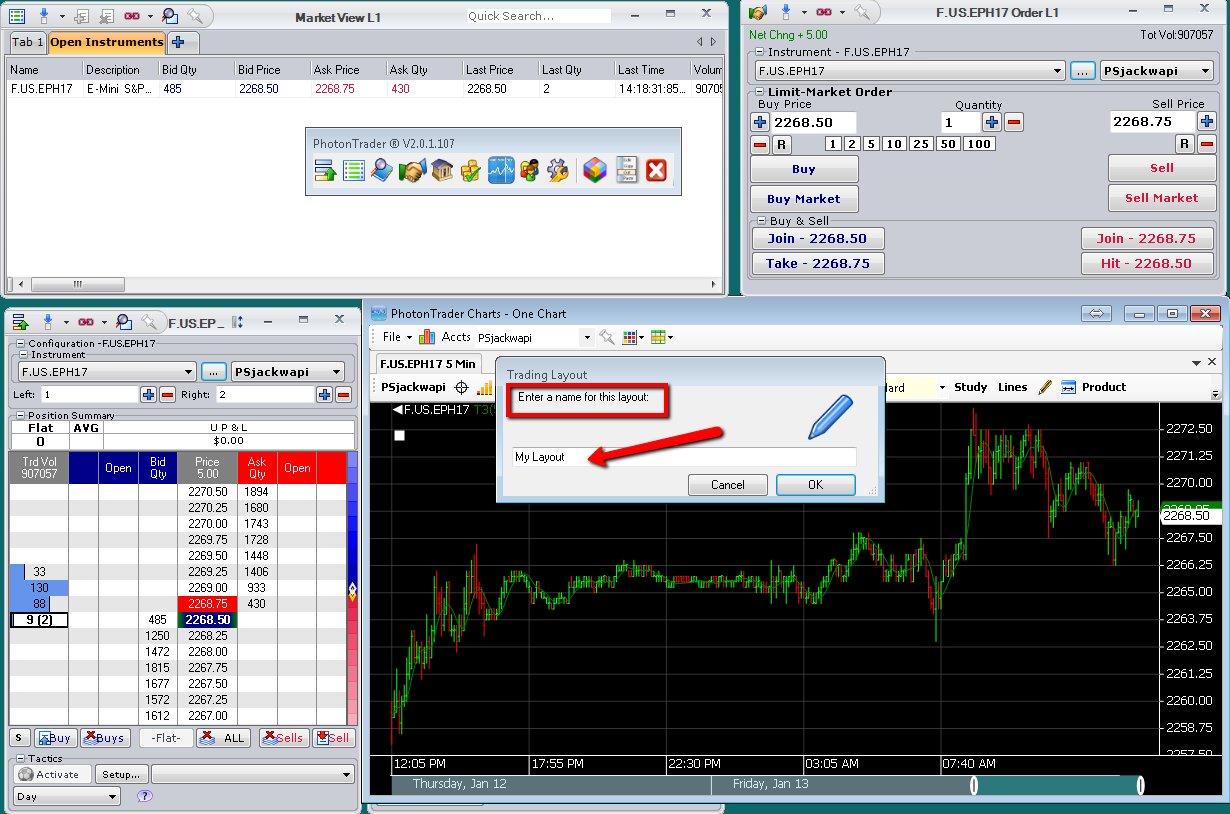This screenshot has width=1230, height=814.
Task: Click the color grid icon in Charts toolbar
Action: click(x=631, y=337)
